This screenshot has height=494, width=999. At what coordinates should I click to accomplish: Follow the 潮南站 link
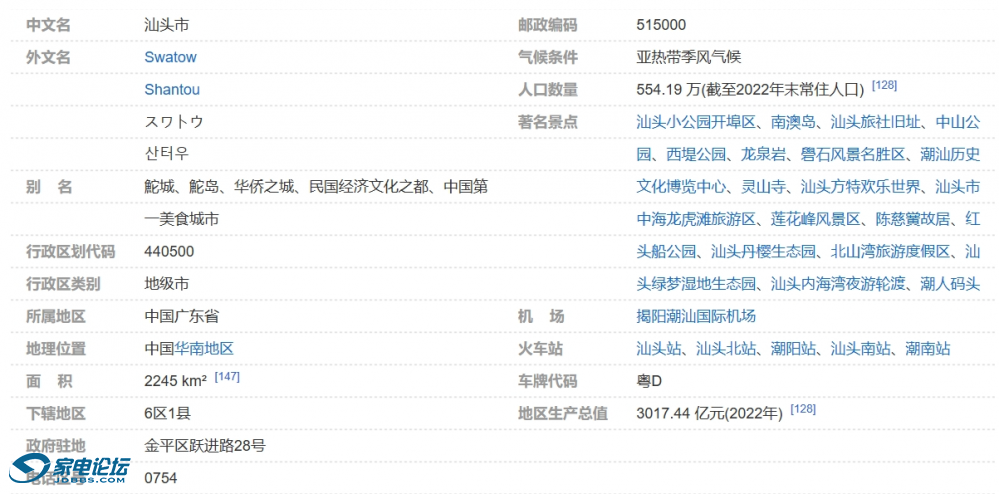[928, 349]
